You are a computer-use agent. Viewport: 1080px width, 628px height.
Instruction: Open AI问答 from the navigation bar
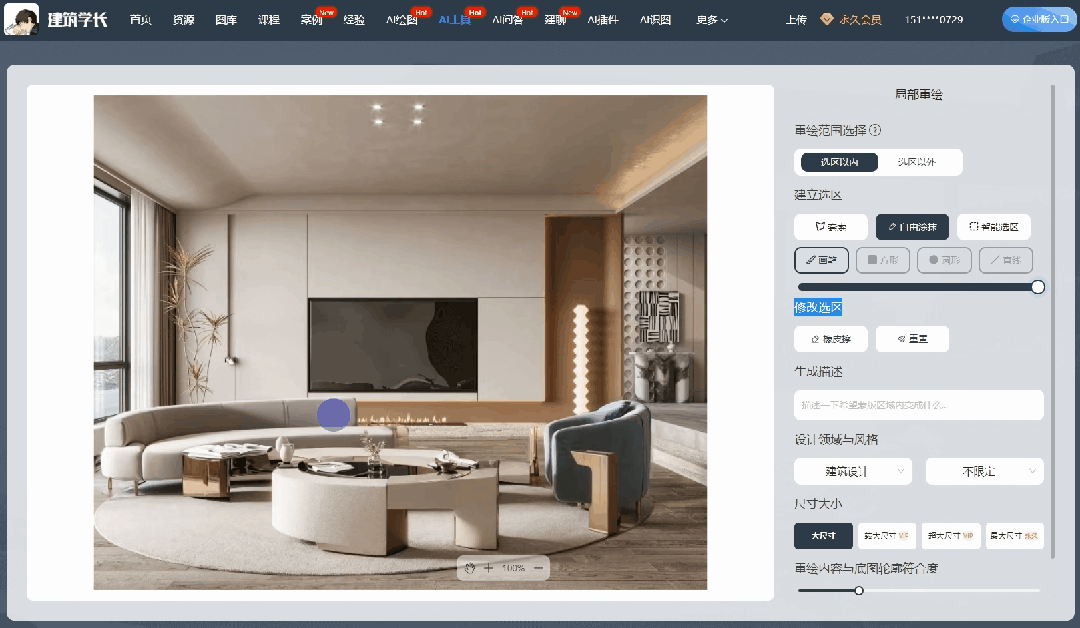click(x=508, y=20)
